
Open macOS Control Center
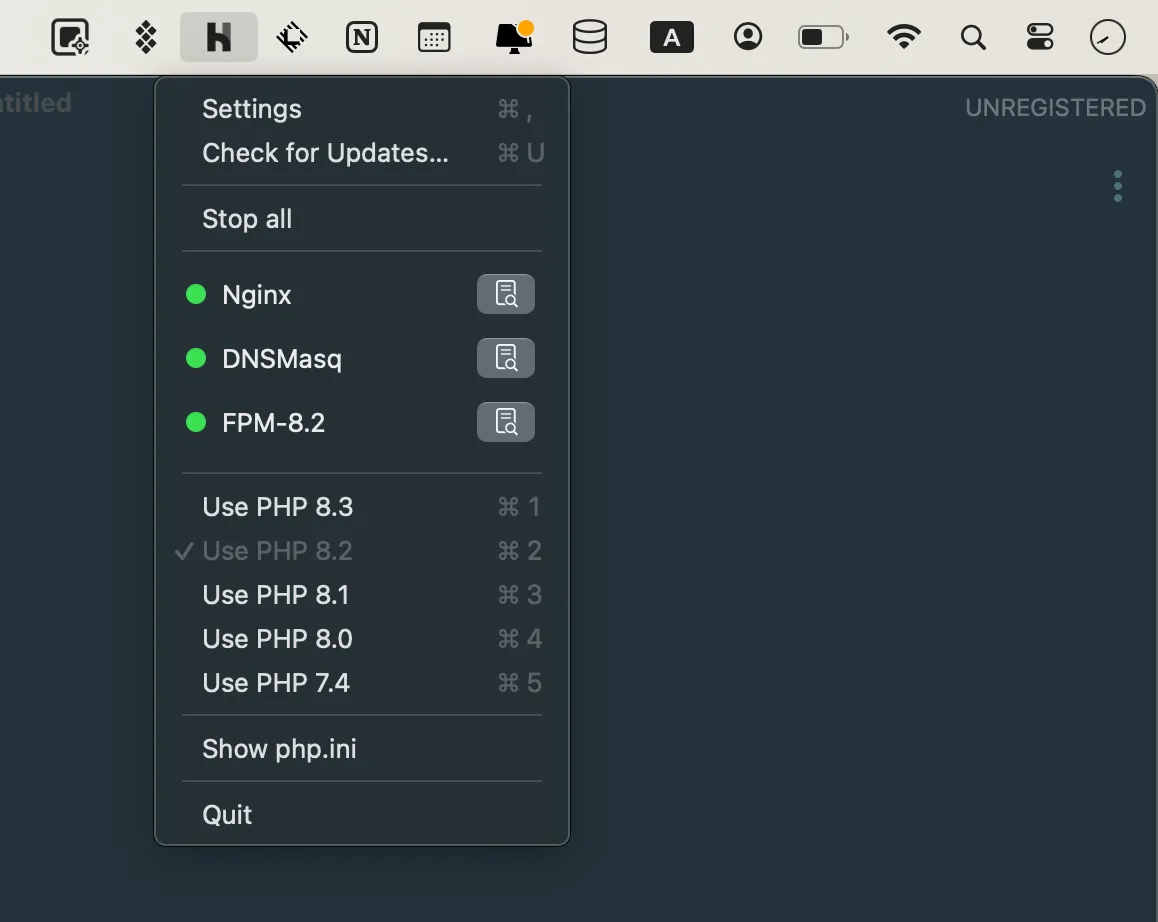point(1040,38)
